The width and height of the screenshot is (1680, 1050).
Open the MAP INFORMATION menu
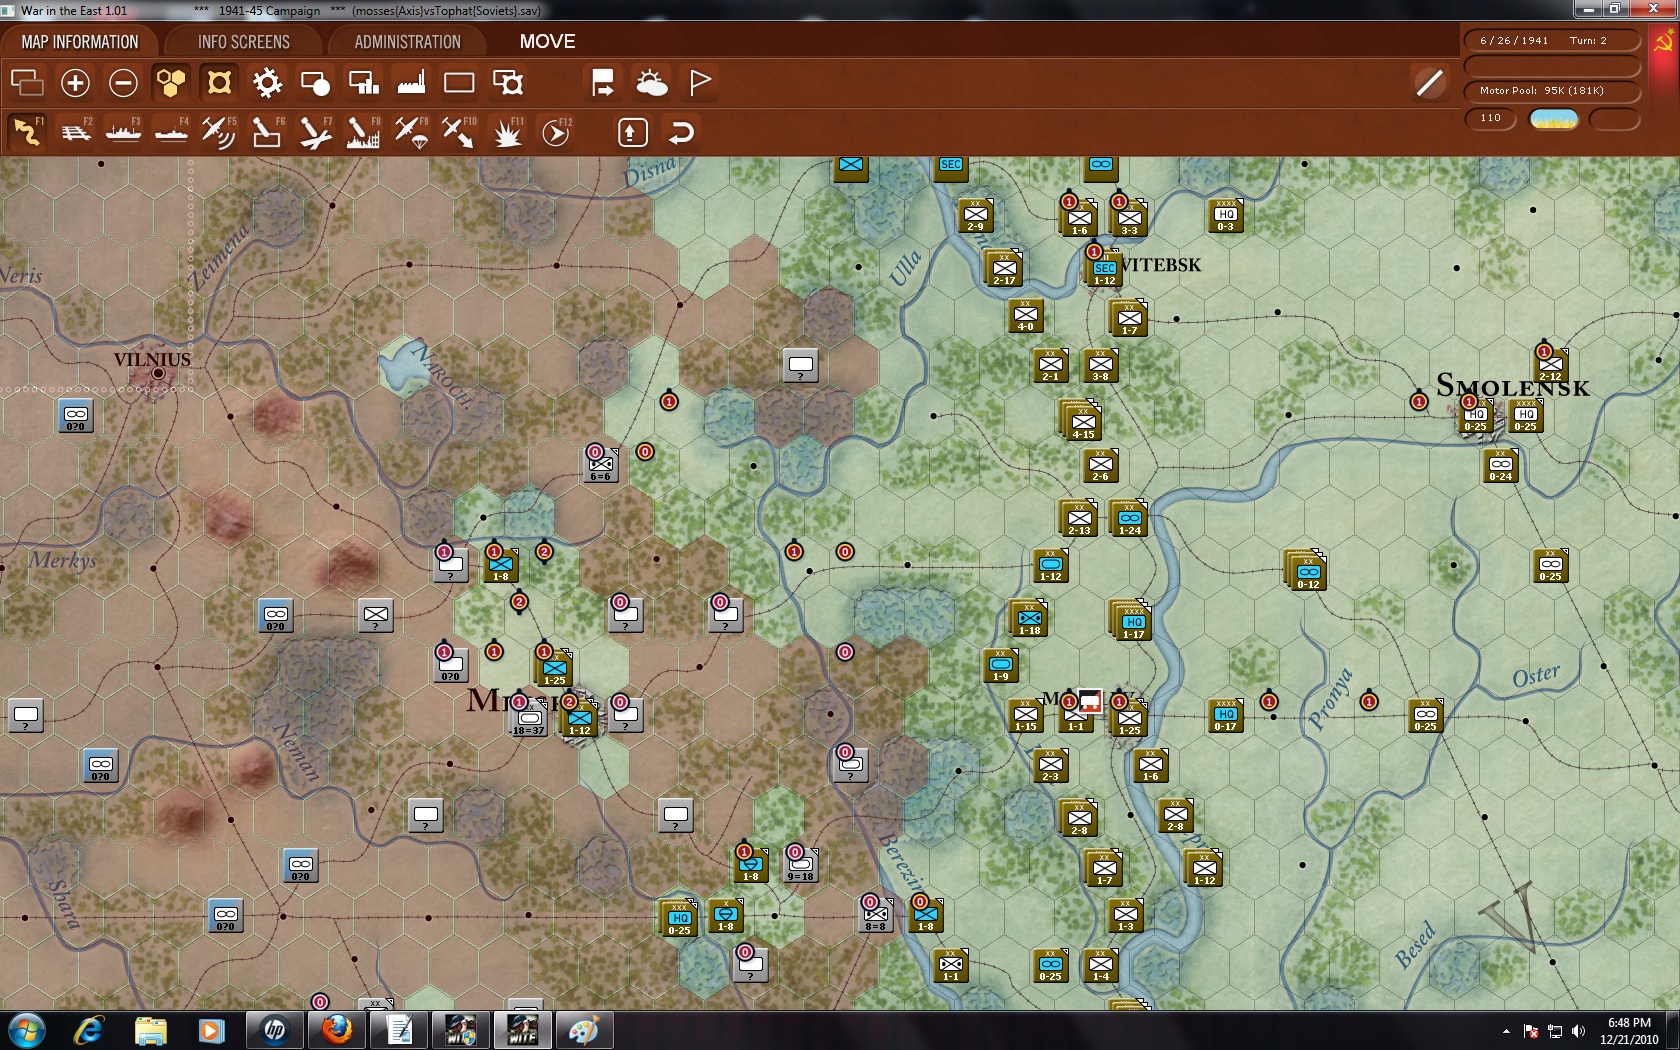pyautogui.click(x=78, y=41)
